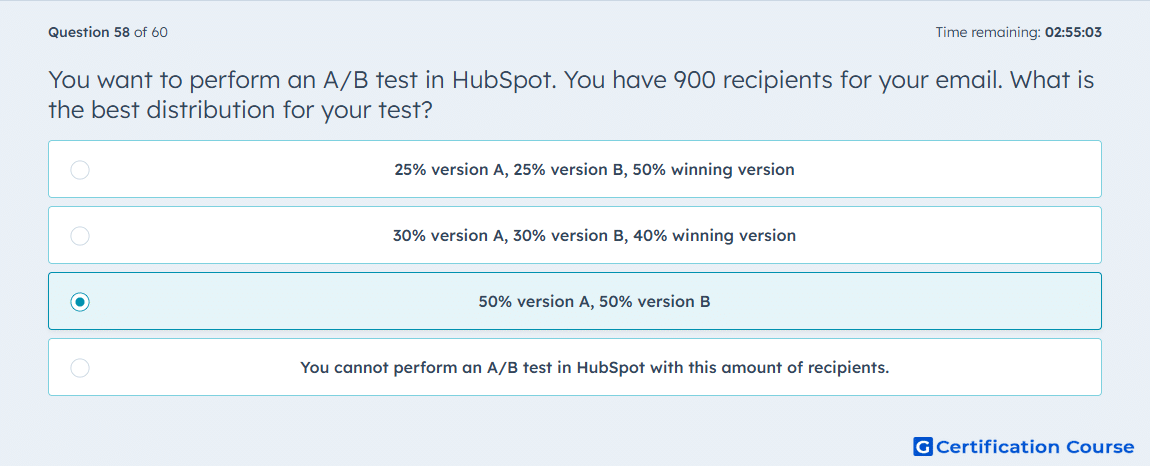Click the selected 50% version A radio button
Screen dimensions: 1150x466
click(80, 302)
